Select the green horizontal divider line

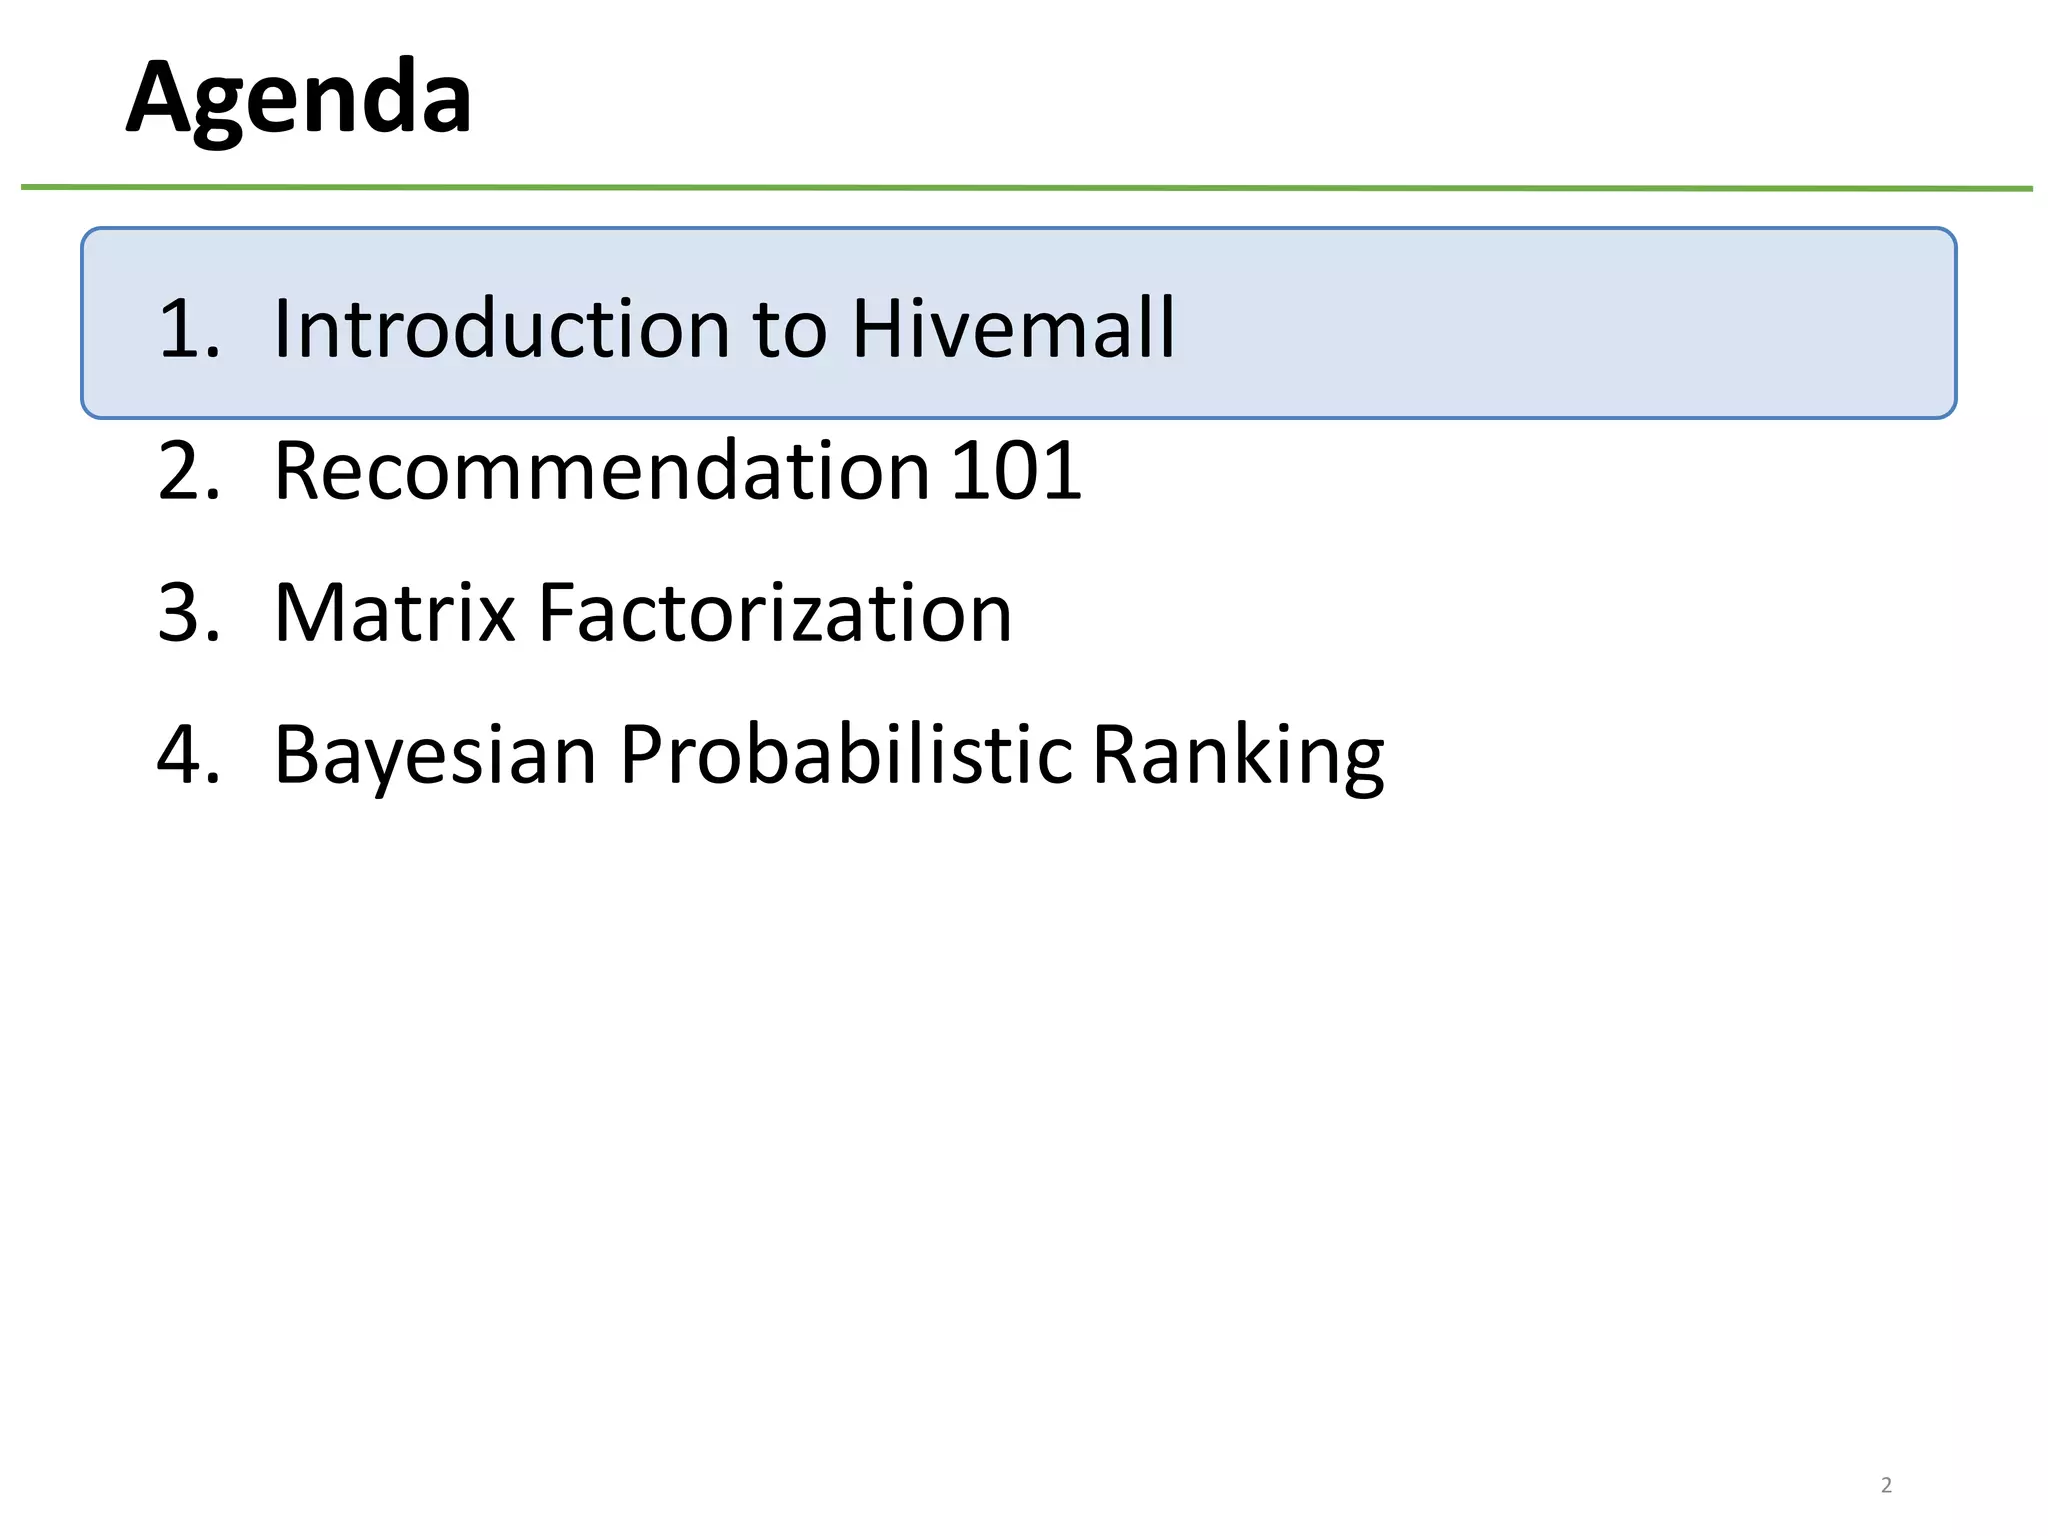pyautogui.click(x=1026, y=187)
